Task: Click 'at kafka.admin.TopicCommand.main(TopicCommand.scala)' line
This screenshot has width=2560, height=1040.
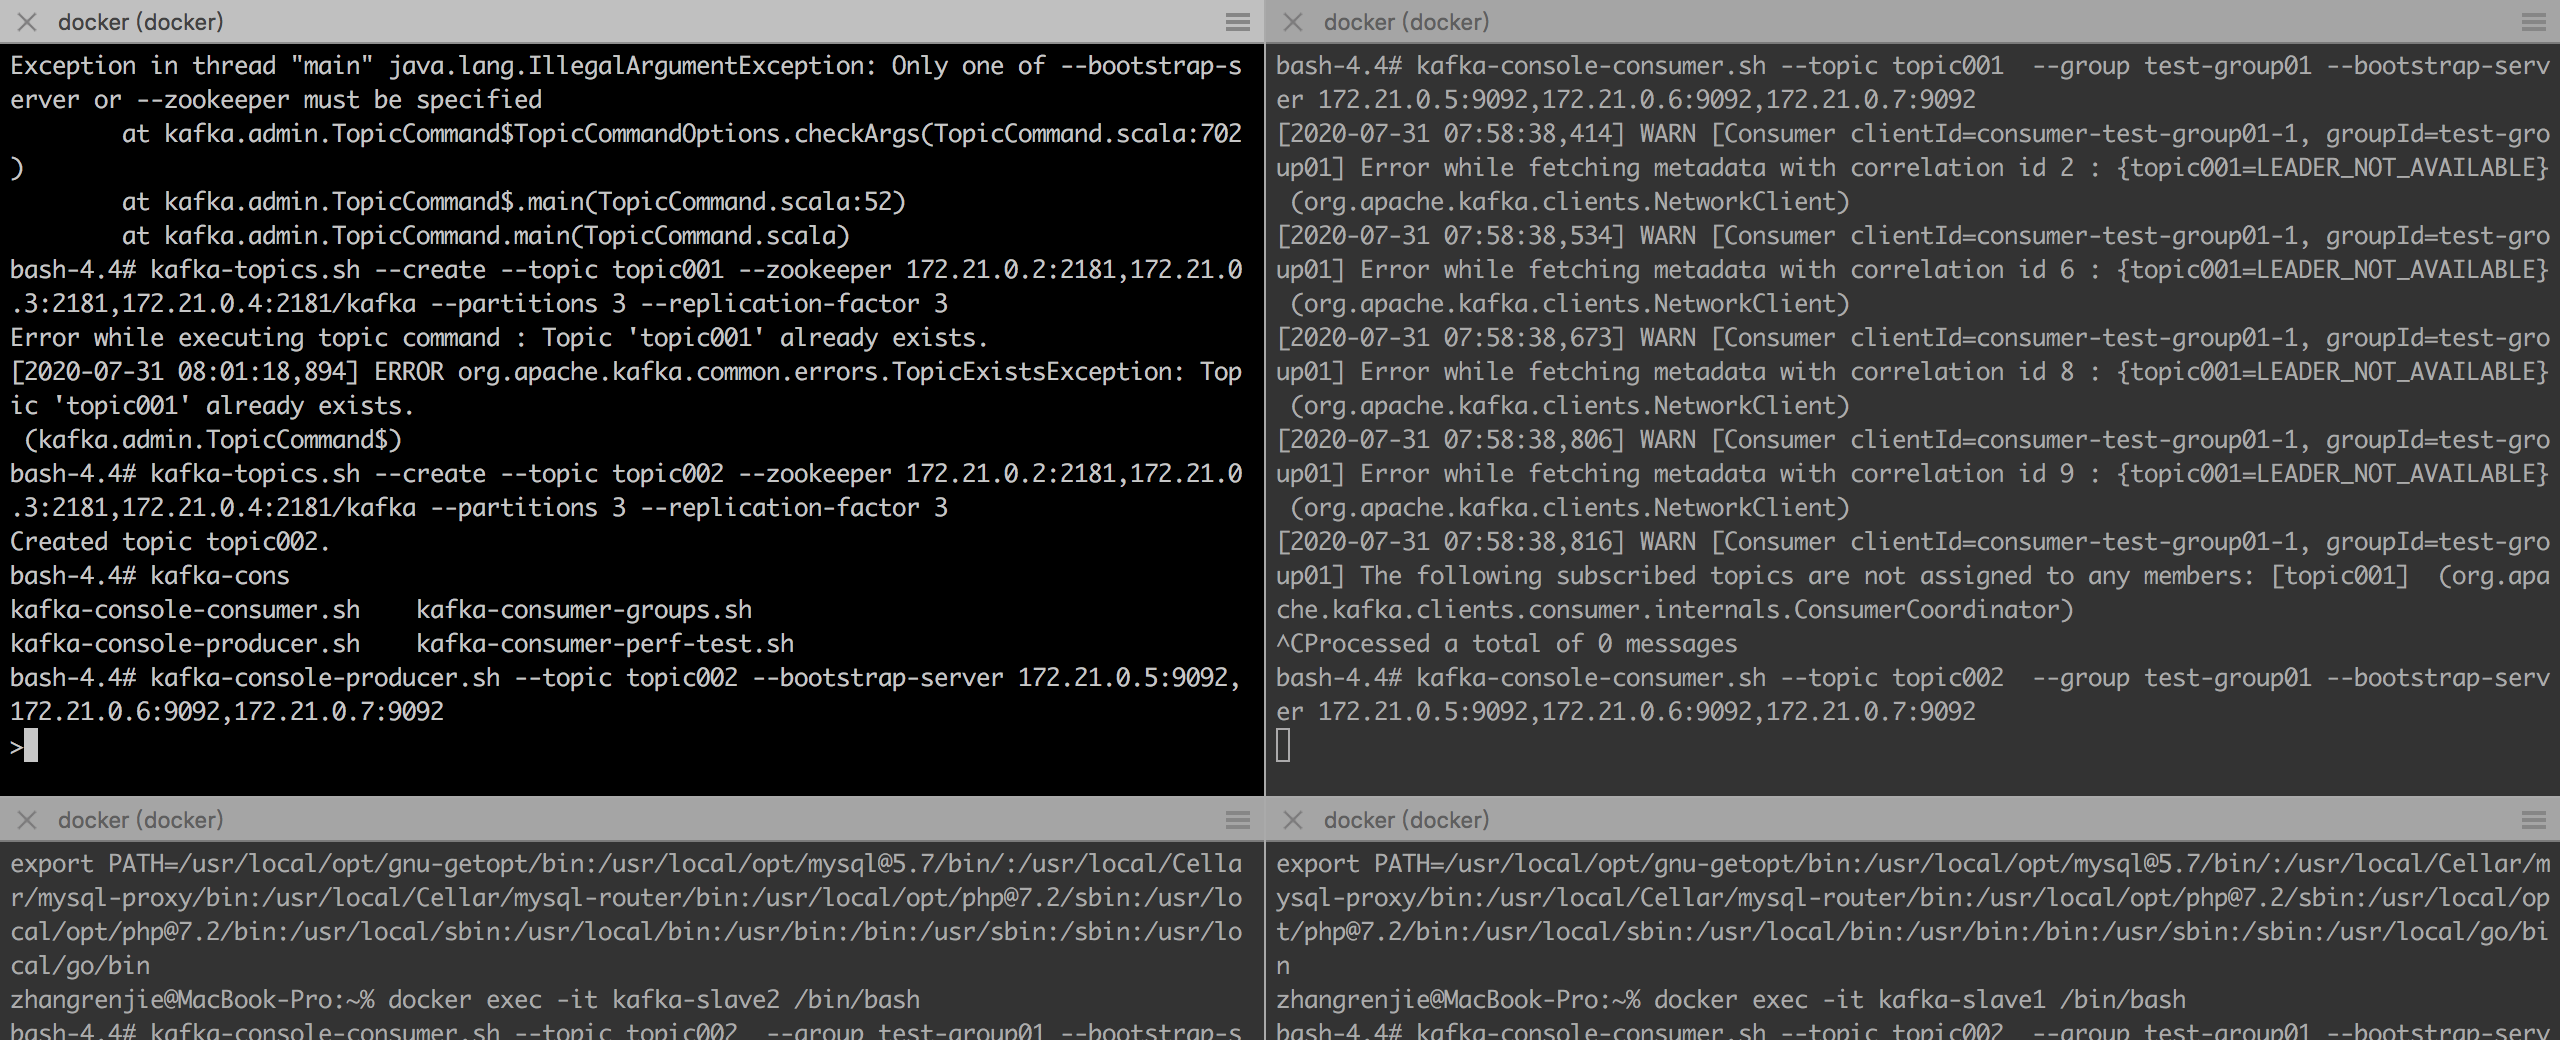Action: tap(486, 236)
